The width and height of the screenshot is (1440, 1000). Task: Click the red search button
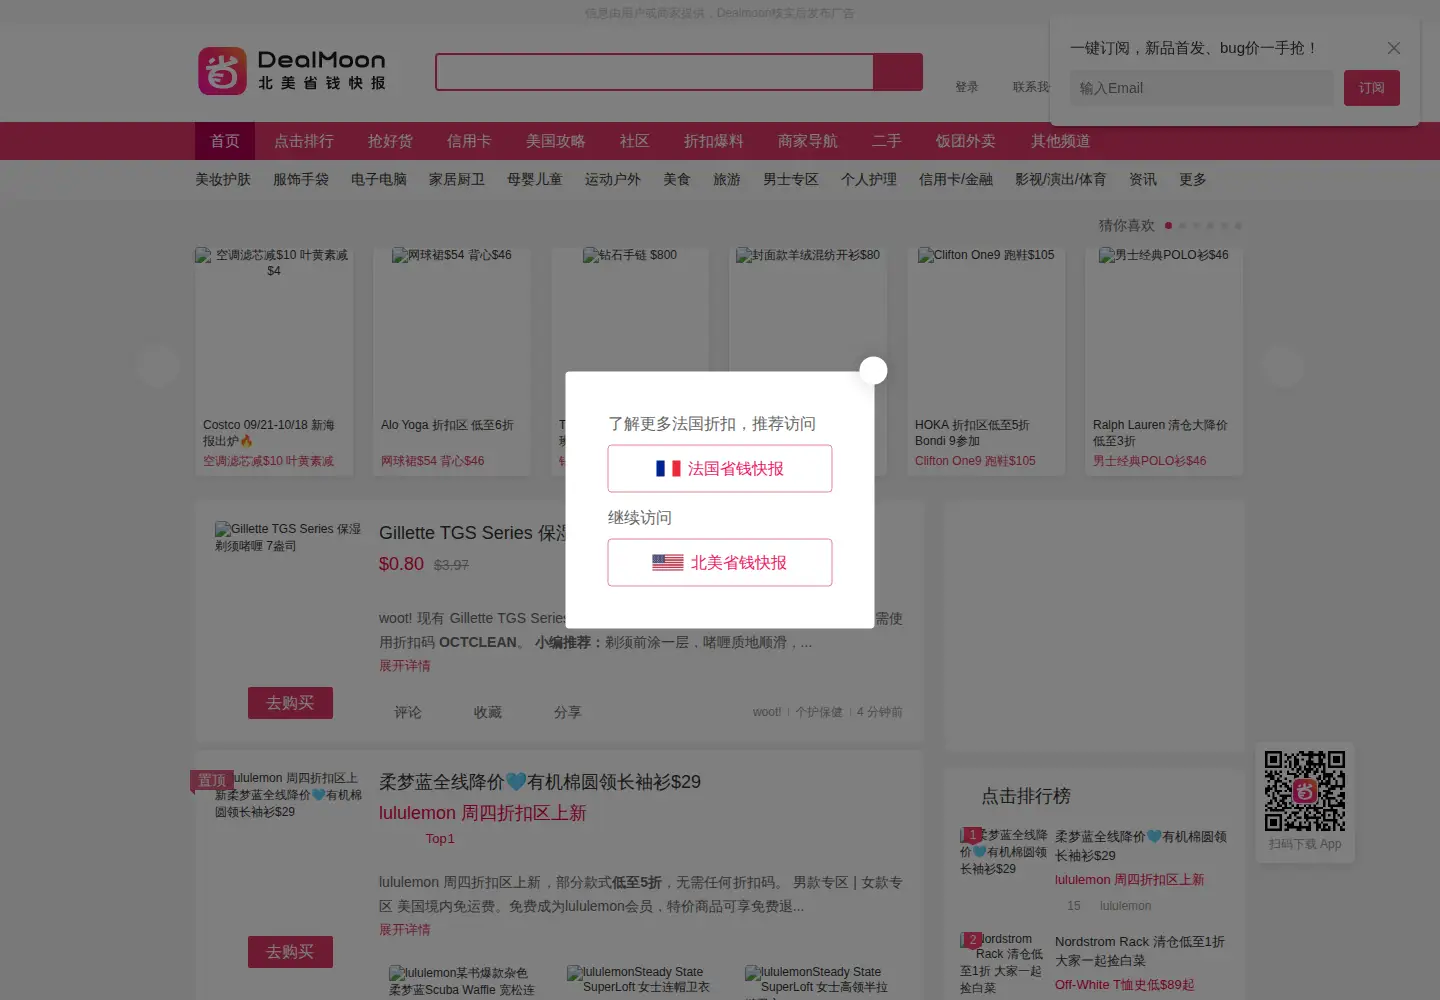pos(898,72)
